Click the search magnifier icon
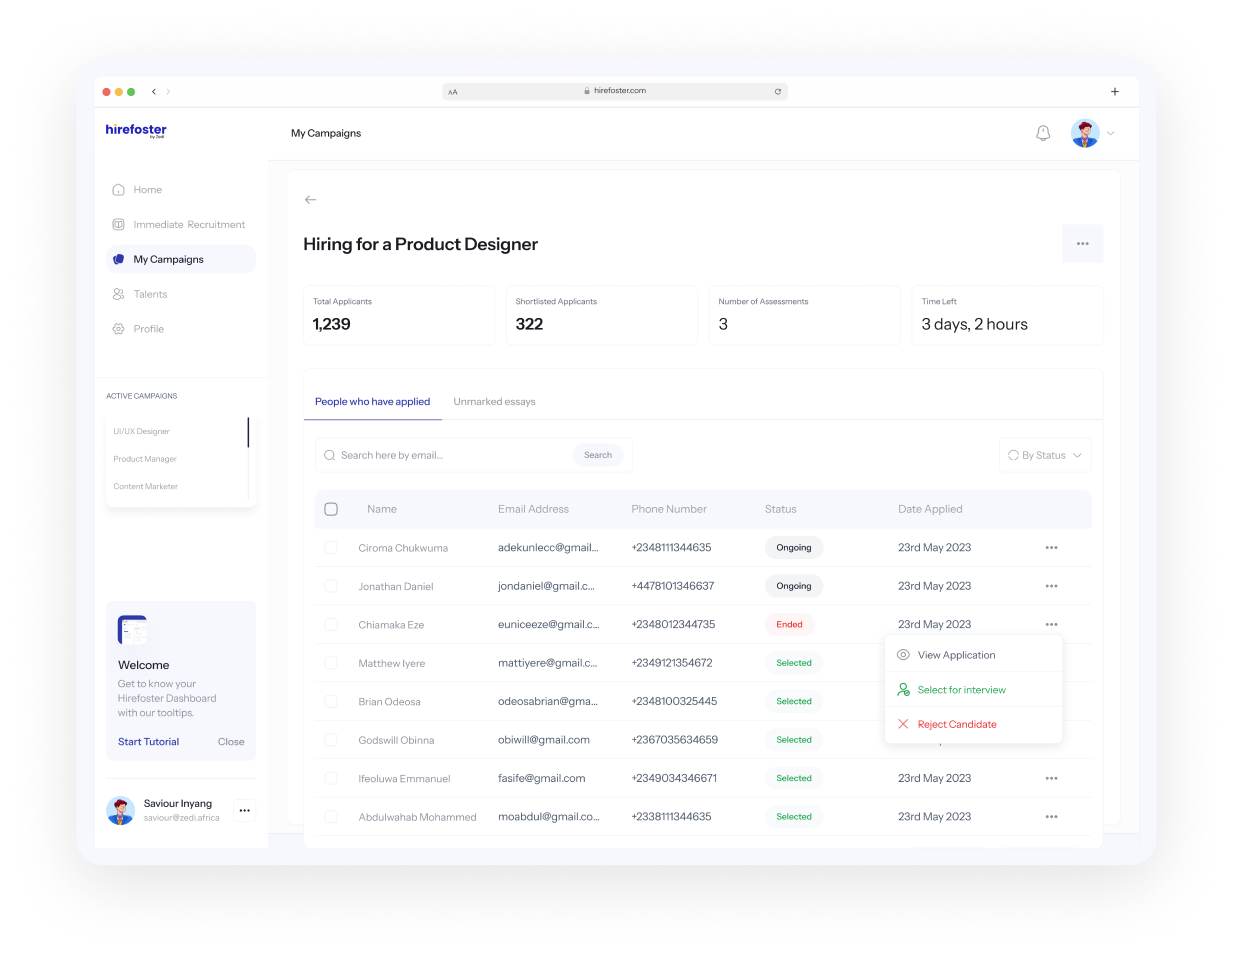 click(x=329, y=455)
